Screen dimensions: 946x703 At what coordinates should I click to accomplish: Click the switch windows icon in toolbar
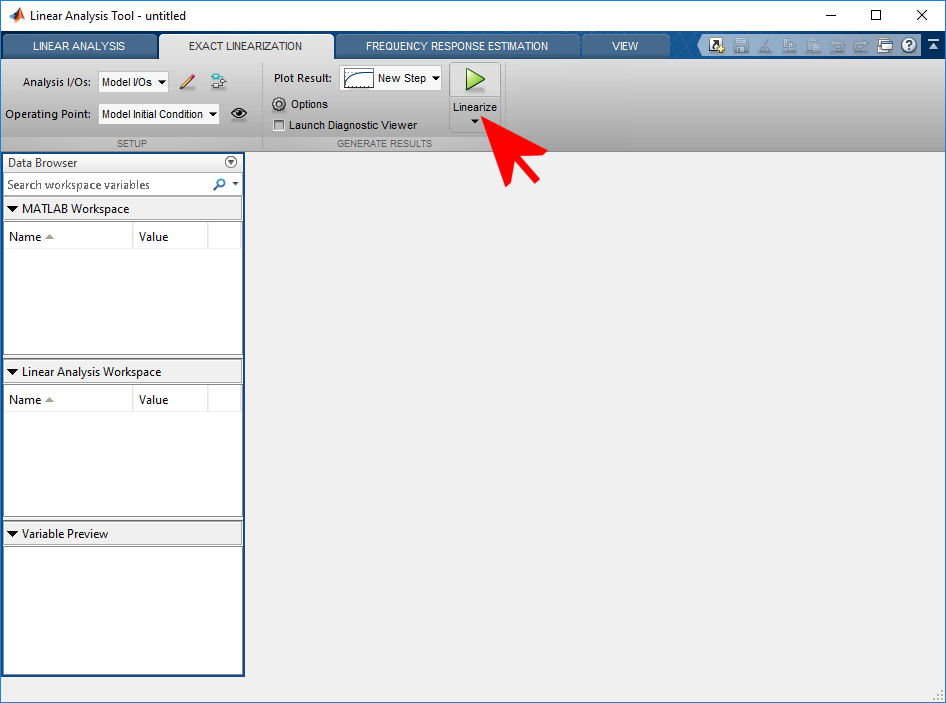click(x=885, y=45)
